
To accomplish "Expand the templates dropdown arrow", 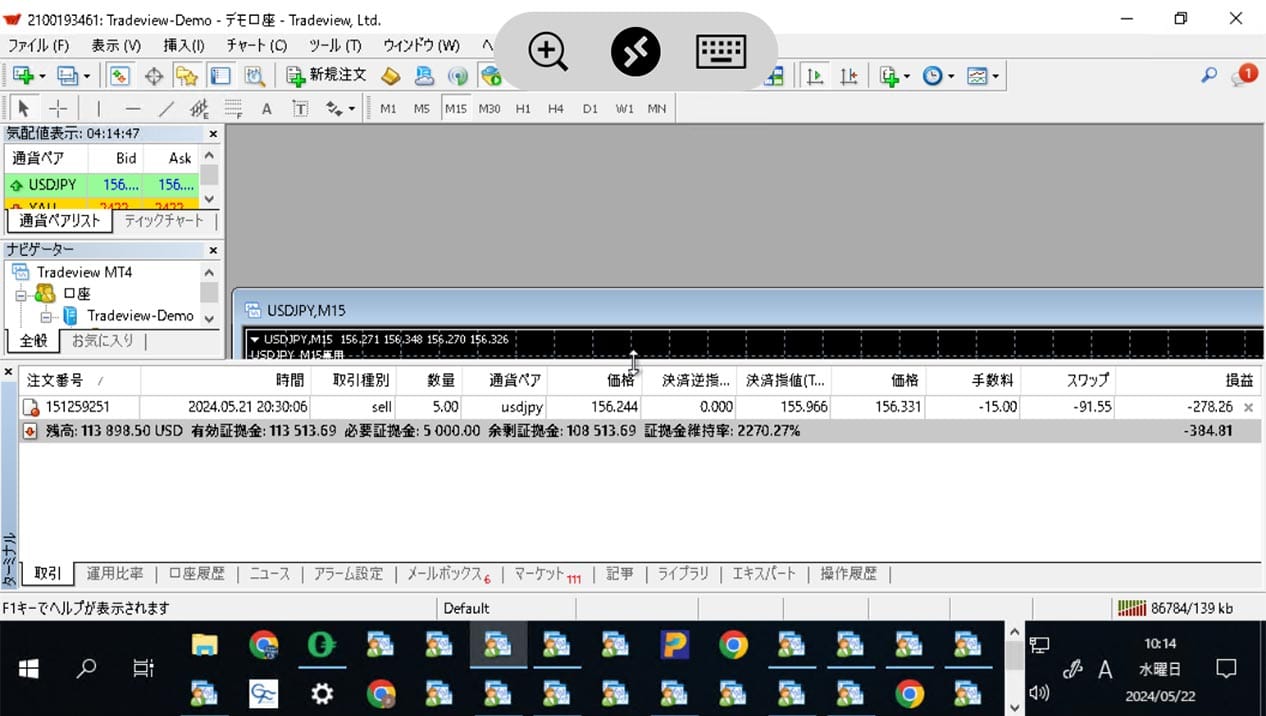I will pos(996,76).
